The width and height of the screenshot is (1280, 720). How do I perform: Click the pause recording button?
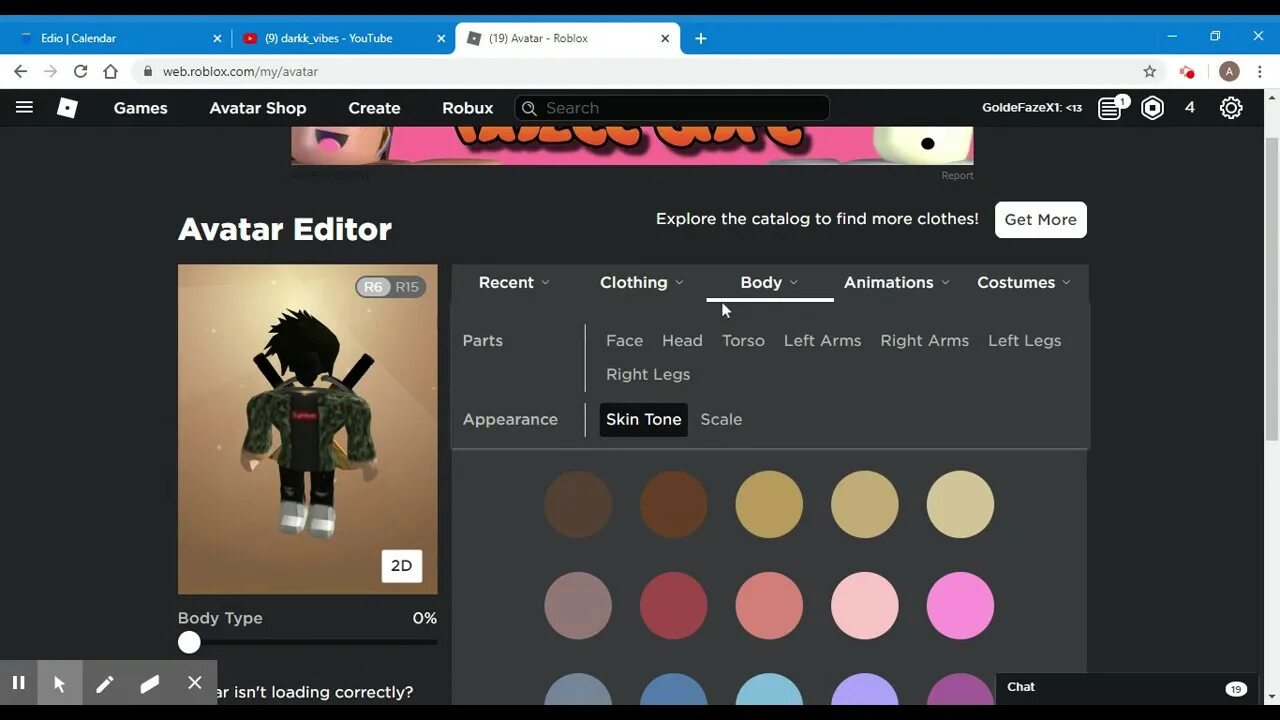click(x=18, y=683)
